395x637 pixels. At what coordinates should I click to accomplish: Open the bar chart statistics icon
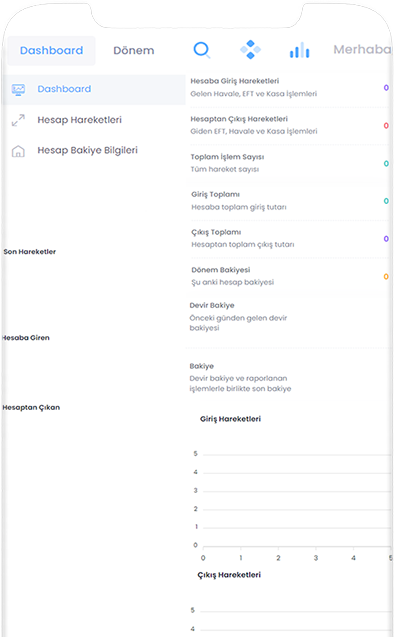click(300, 50)
